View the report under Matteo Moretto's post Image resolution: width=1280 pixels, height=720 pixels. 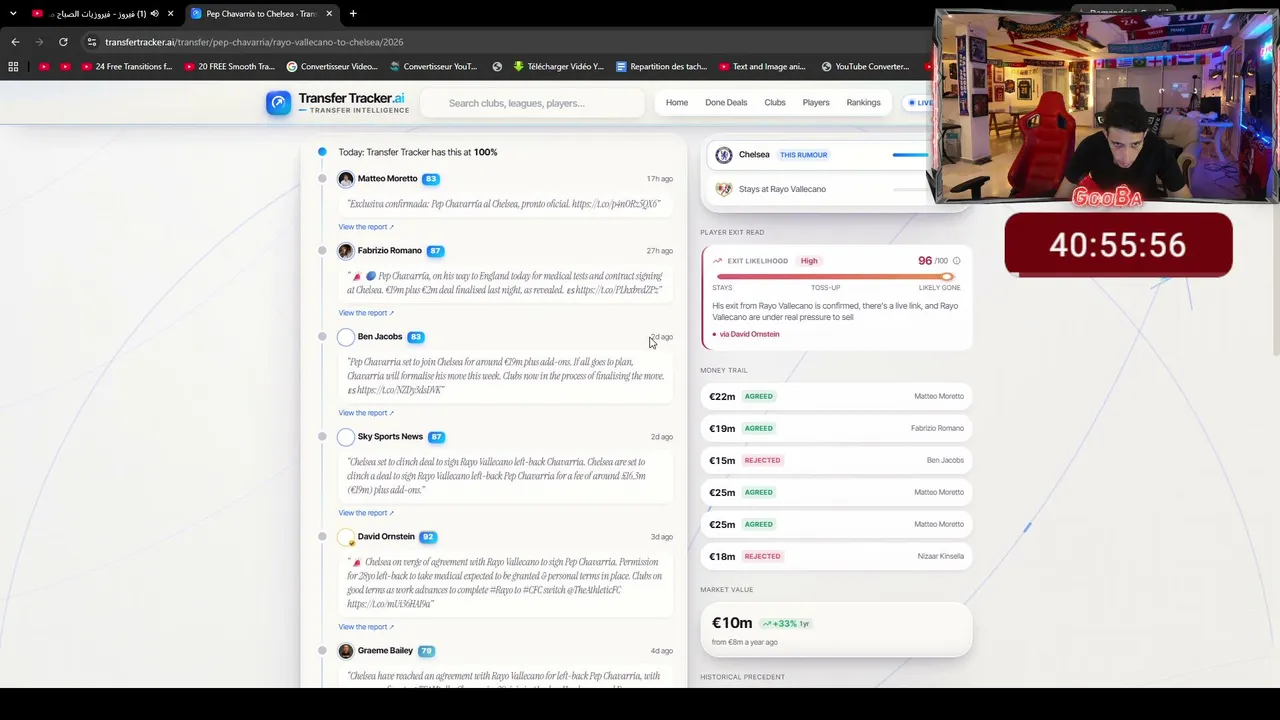coord(366,227)
